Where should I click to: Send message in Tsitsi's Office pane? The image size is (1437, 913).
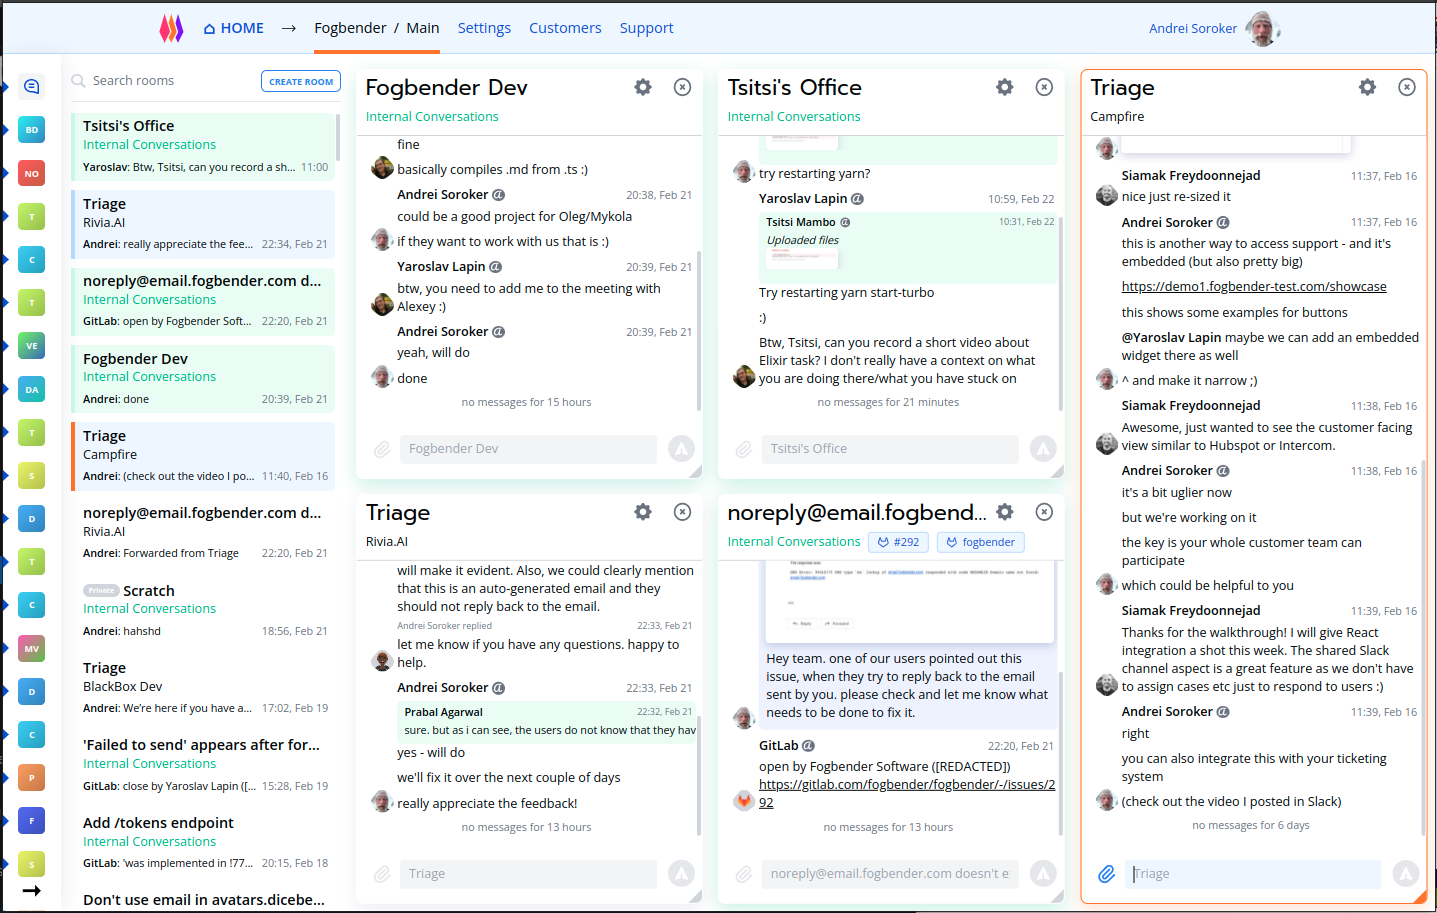point(1043,449)
